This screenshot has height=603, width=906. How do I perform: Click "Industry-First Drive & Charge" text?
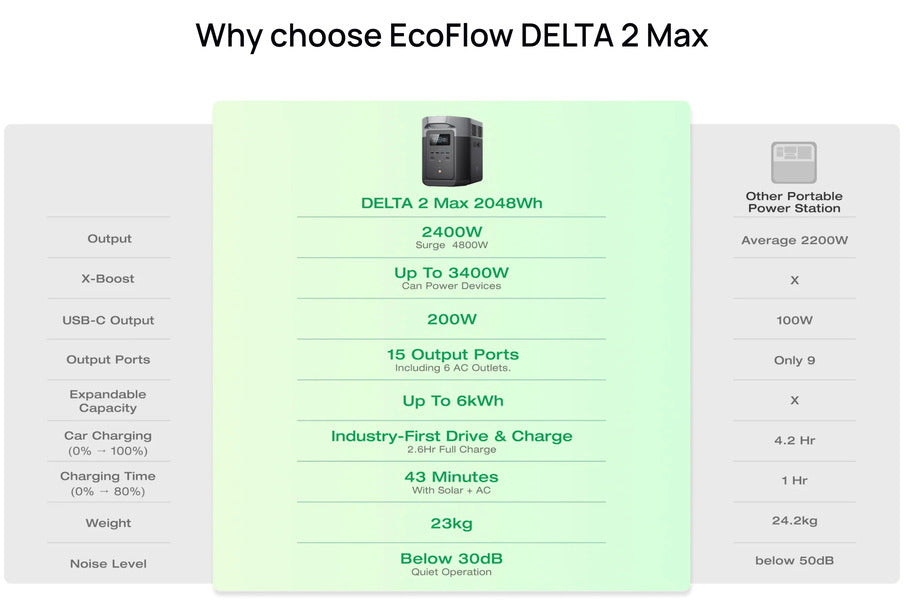452,436
